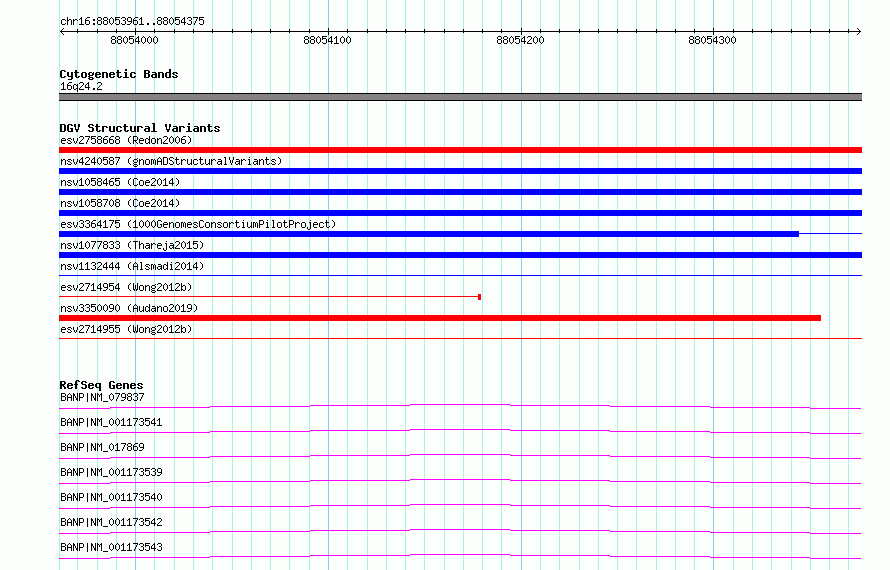Click the chr16:88053961..88054375 coordinate text
Viewport: 890px width, 570px height.
click(132, 21)
